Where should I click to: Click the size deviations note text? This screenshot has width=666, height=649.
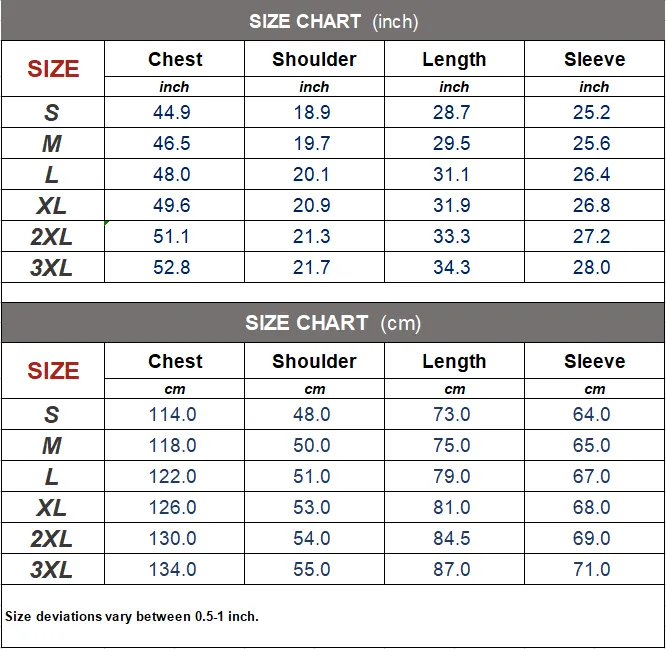pyautogui.click(x=132, y=616)
